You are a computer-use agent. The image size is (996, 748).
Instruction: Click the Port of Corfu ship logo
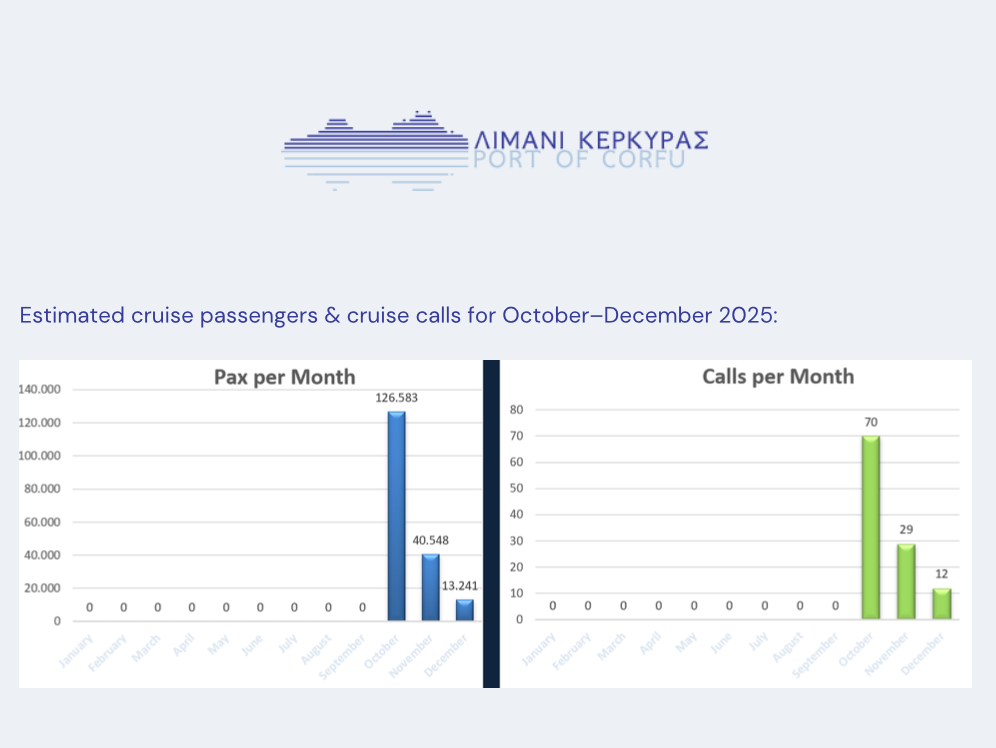tap(376, 150)
